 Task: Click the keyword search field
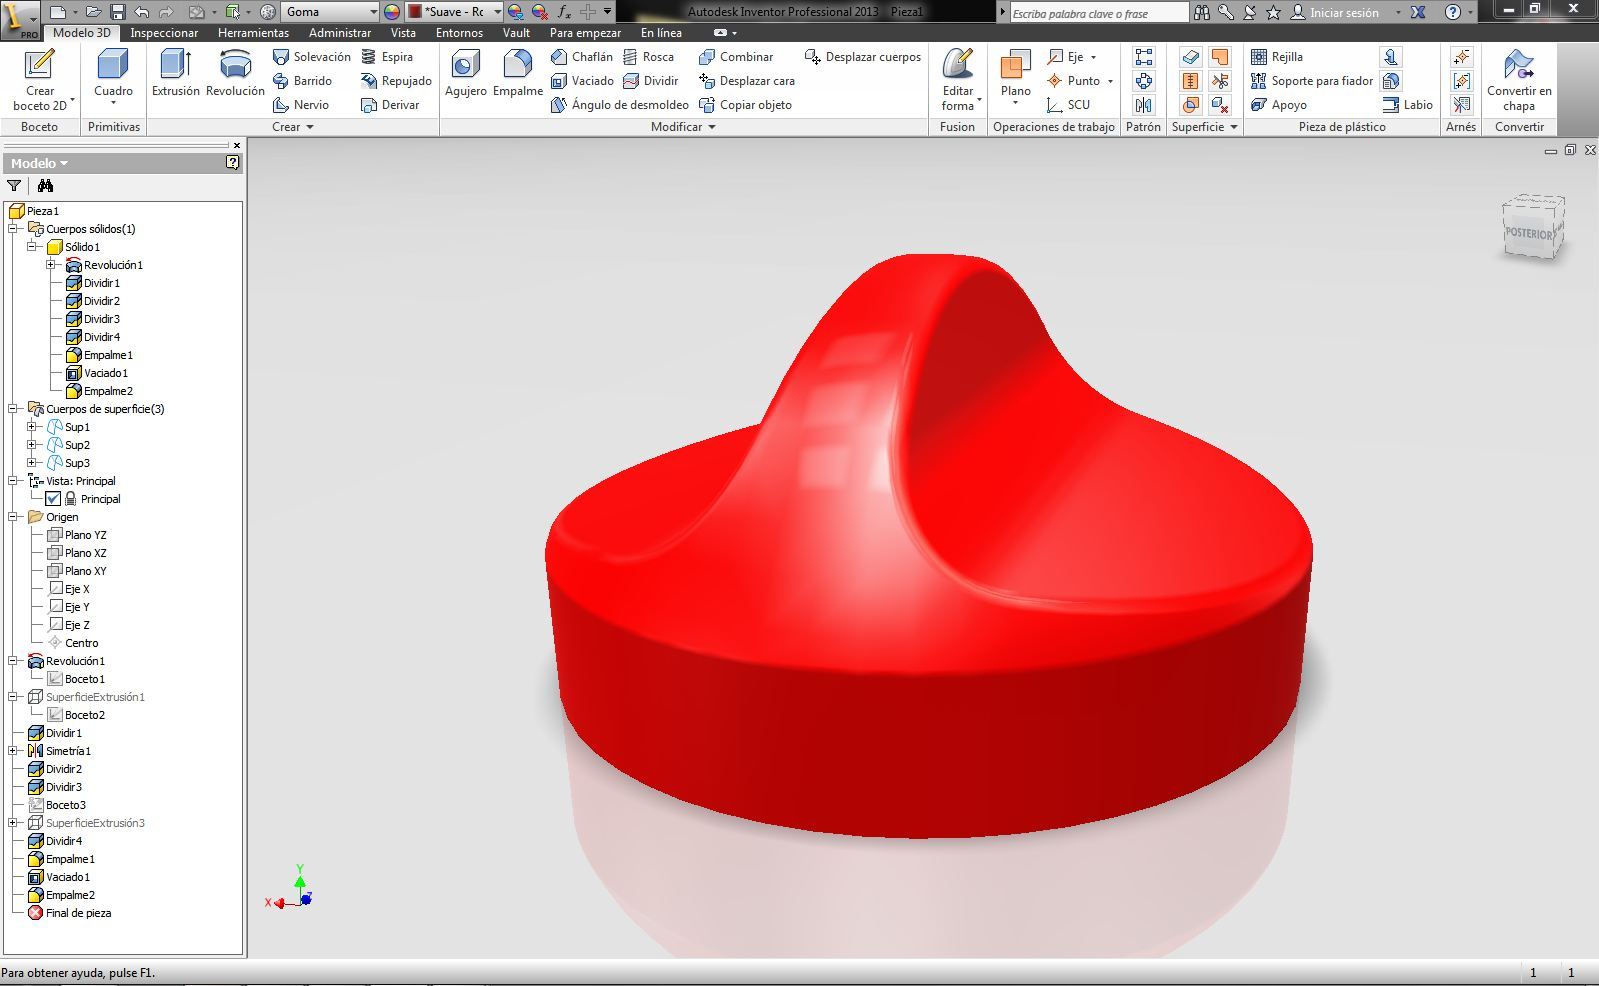click(1098, 13)
